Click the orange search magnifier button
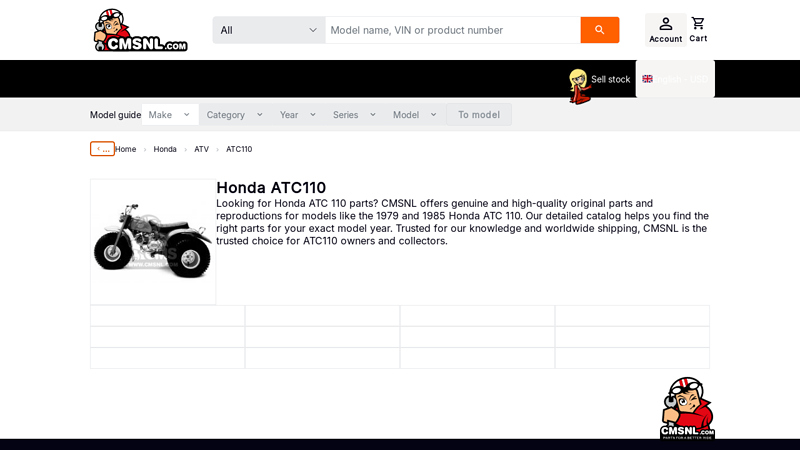 pos(599,30)
